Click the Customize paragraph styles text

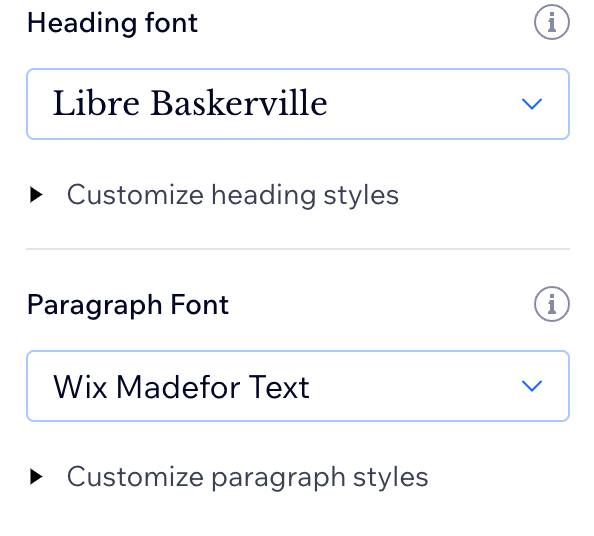[247, 477]
